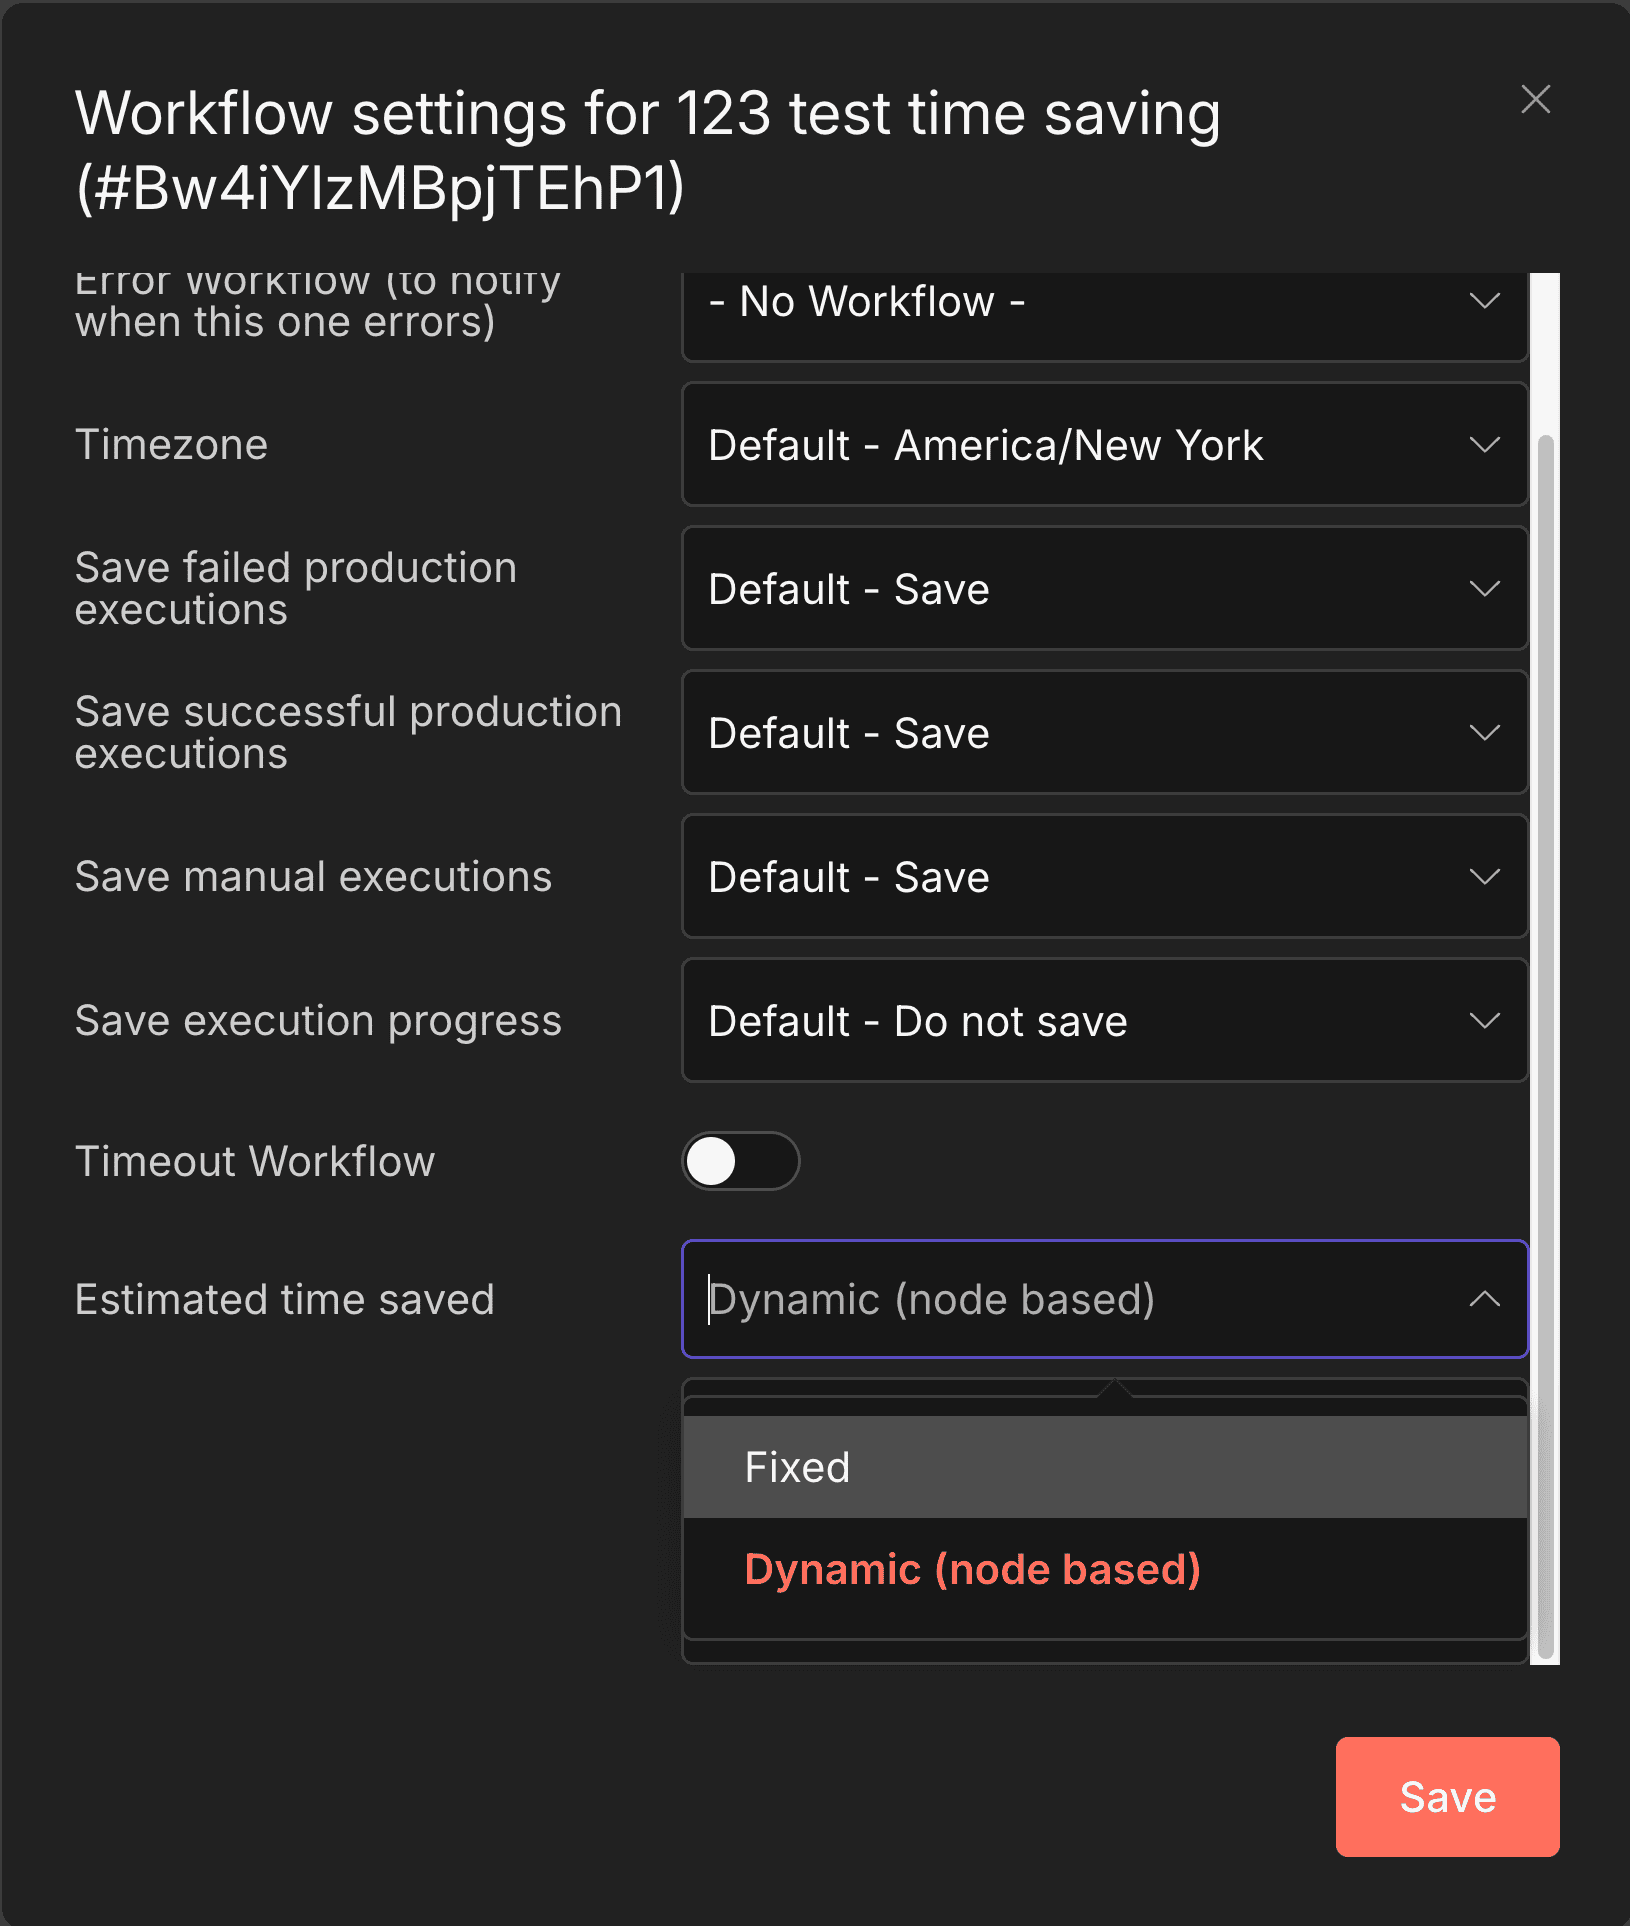Enable the Timeout Workflow toggle
This screenshot has width=1630, height=1926.
[x=740, y=1160]
